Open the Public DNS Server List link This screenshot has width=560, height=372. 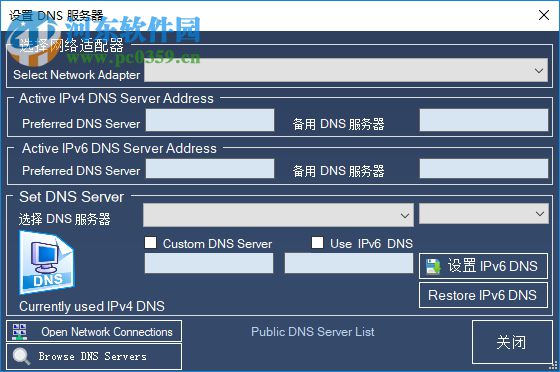312,332
